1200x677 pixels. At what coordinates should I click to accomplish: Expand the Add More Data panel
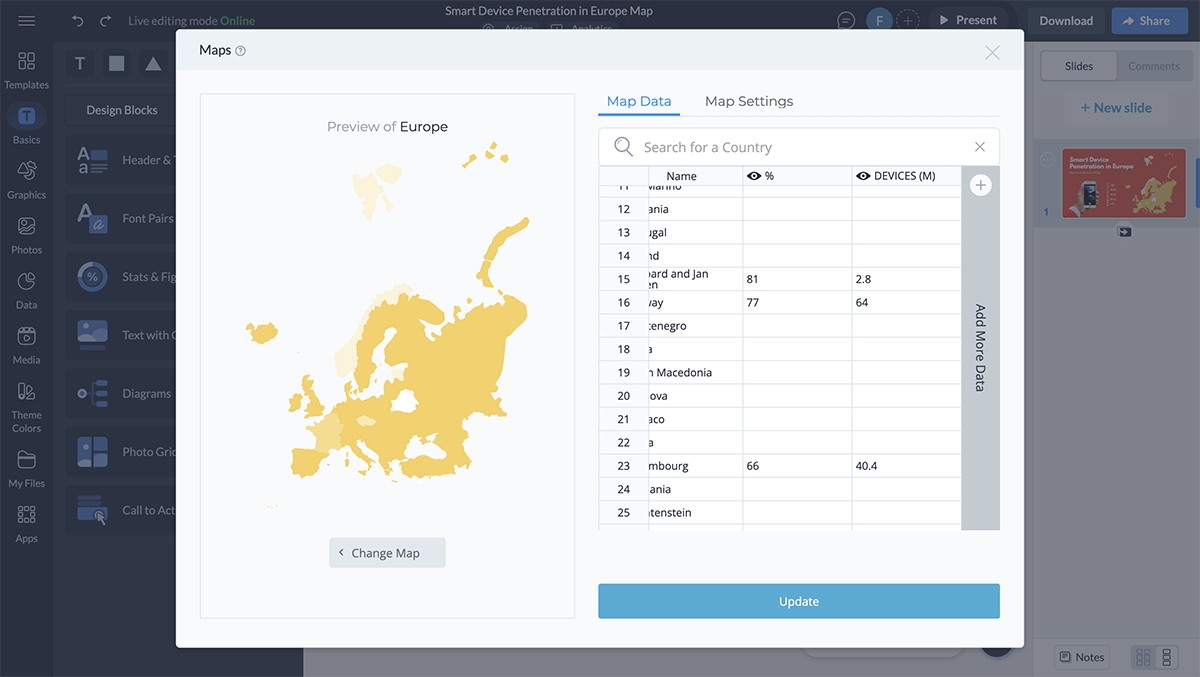(980, 347)
